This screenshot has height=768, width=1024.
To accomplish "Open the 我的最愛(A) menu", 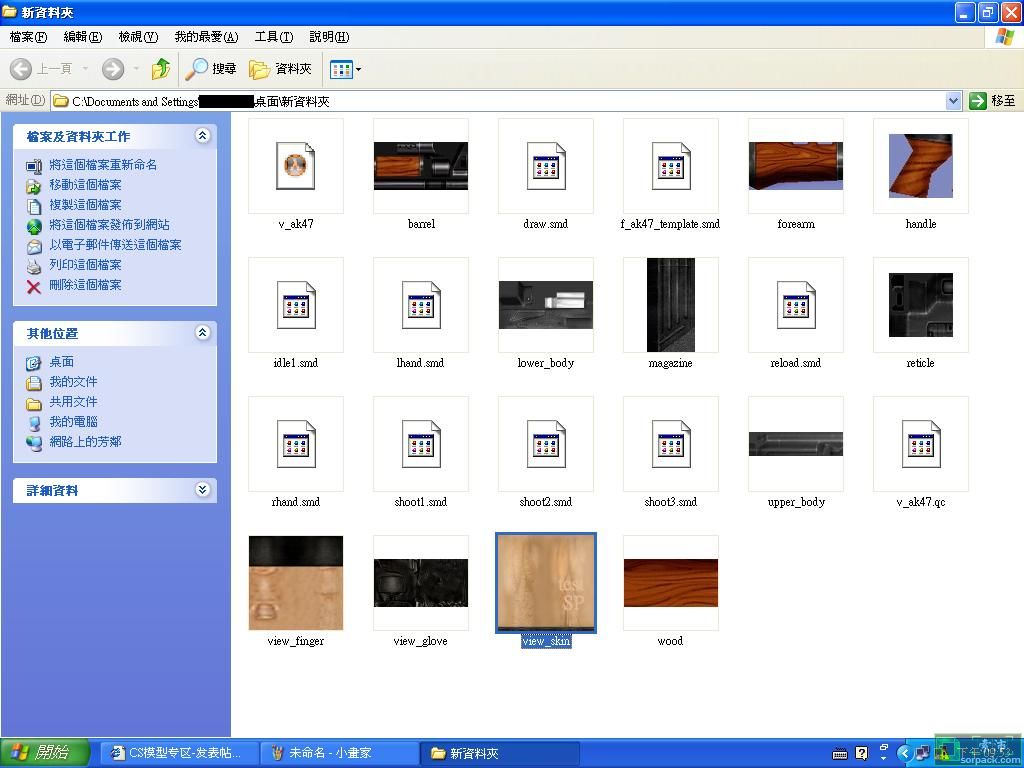I will tap(206, 37).
